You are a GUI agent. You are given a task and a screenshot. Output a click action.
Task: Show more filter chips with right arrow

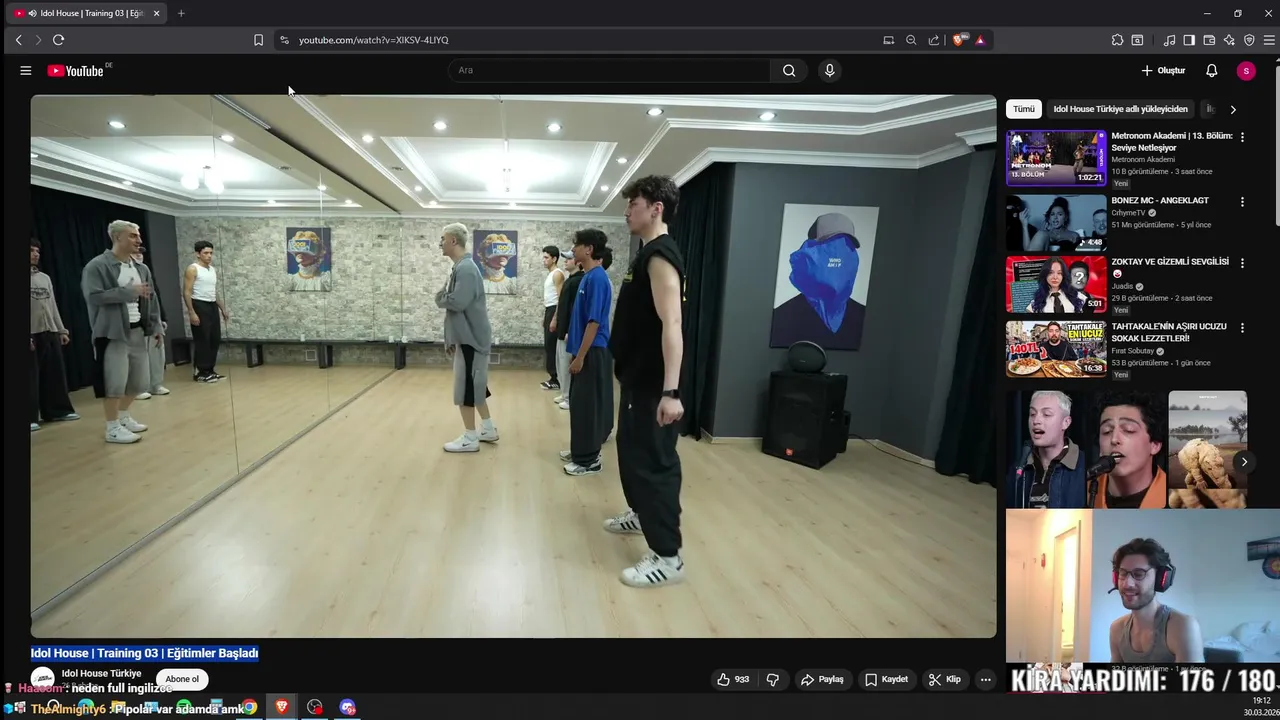click(1233, 109)
